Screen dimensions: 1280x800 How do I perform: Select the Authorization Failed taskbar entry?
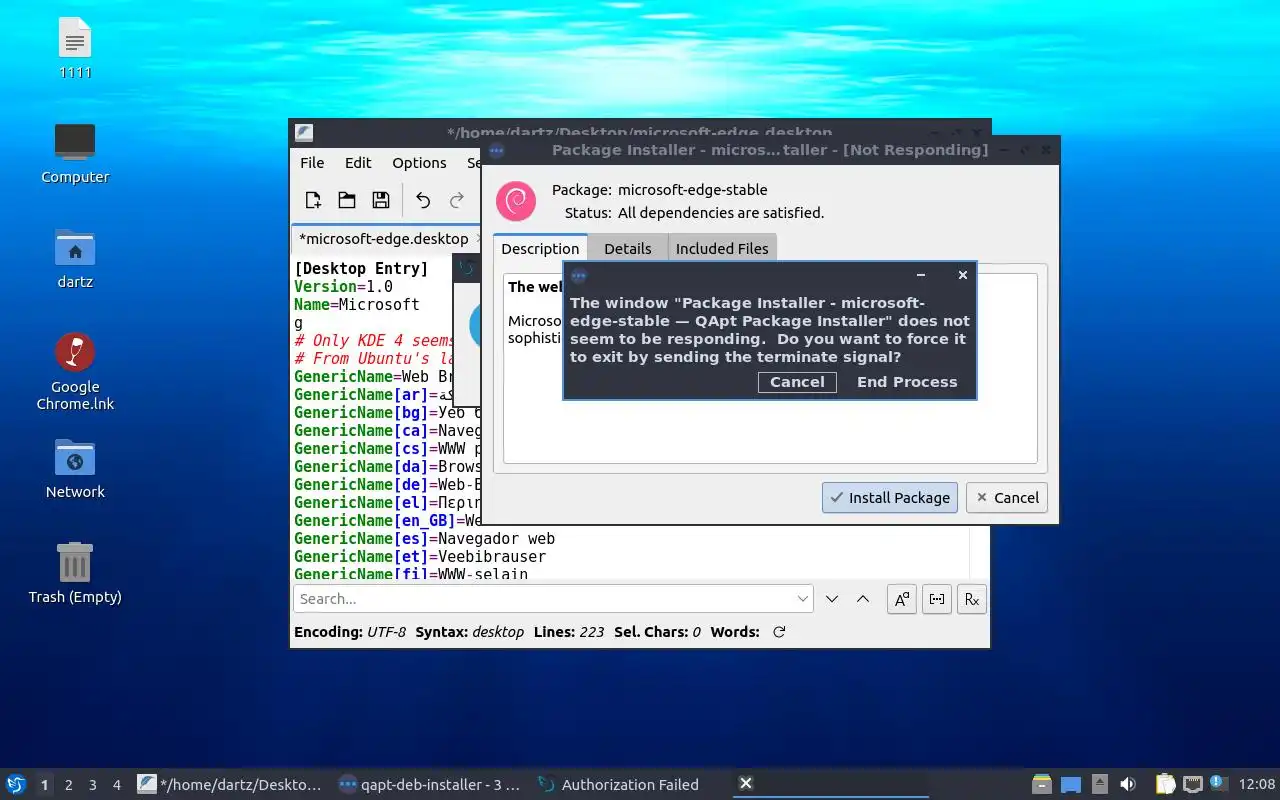pos(631,784)
